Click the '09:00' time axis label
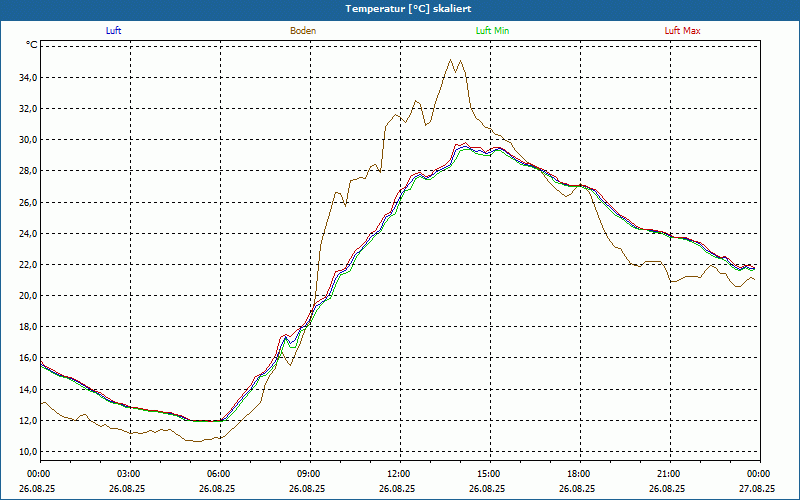Viewport: 800px width, 500px height. pos(310,474)
